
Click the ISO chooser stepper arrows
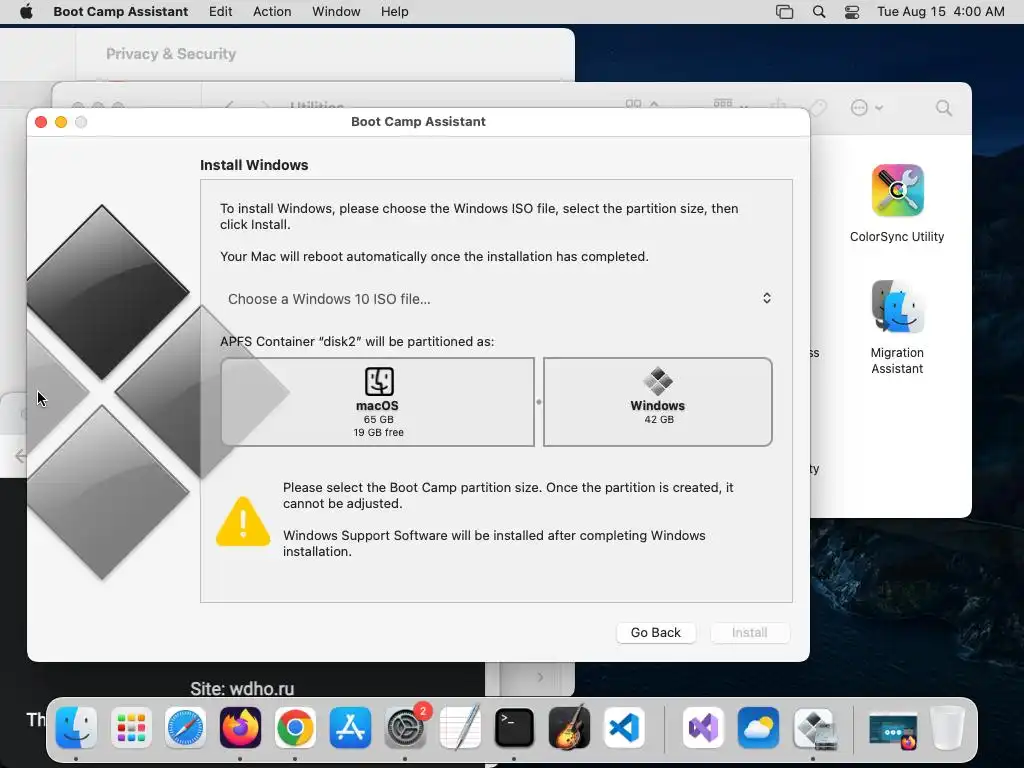point(767,298)
